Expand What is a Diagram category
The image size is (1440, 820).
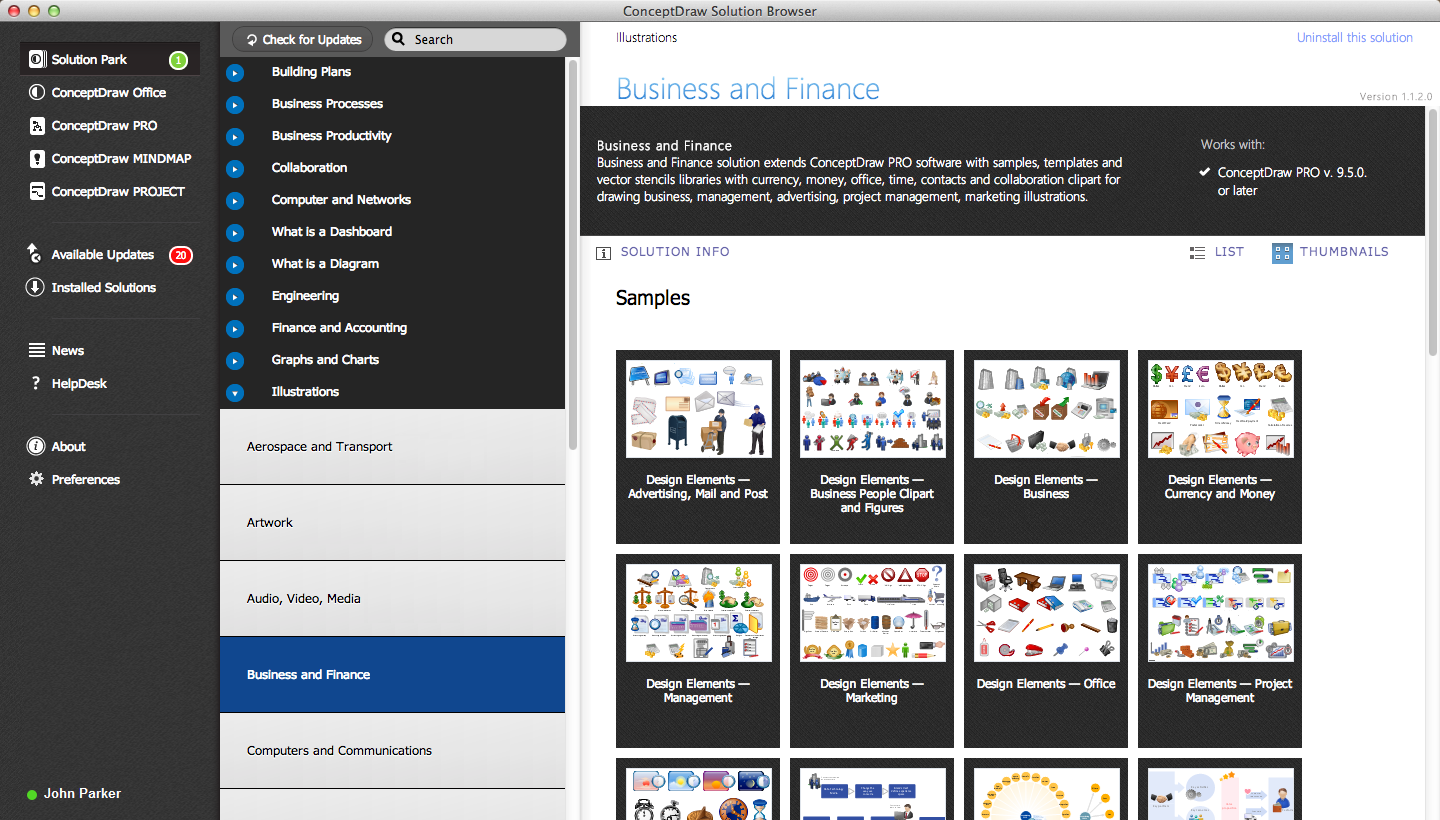point(235,265)
